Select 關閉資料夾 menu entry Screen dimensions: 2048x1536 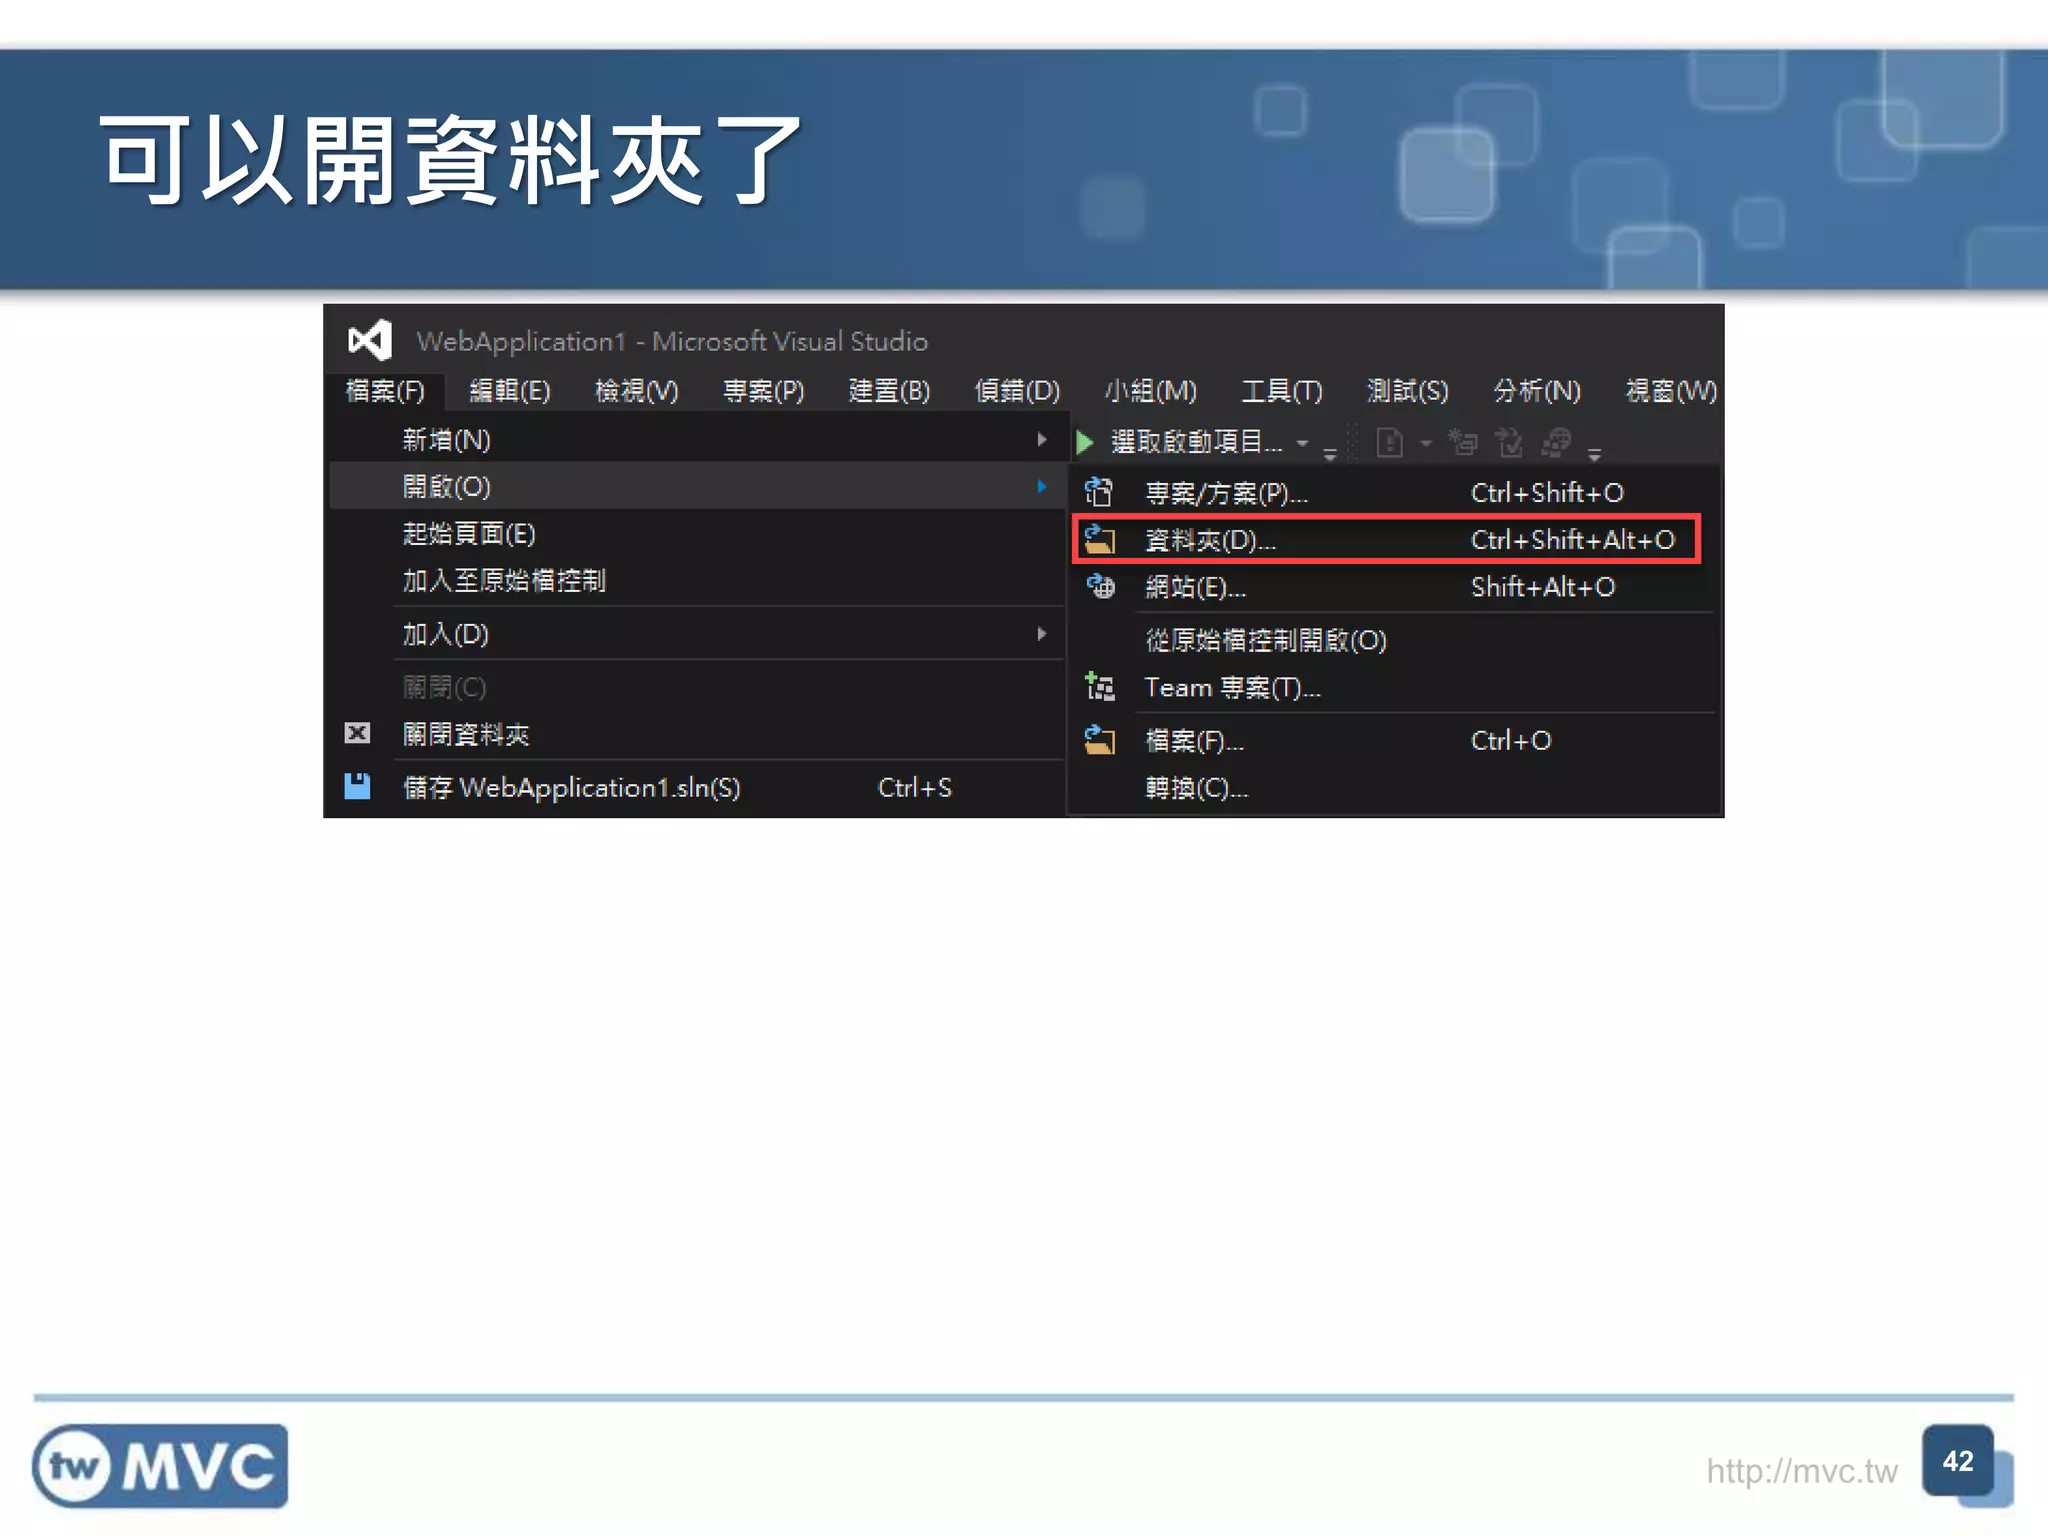696,734
